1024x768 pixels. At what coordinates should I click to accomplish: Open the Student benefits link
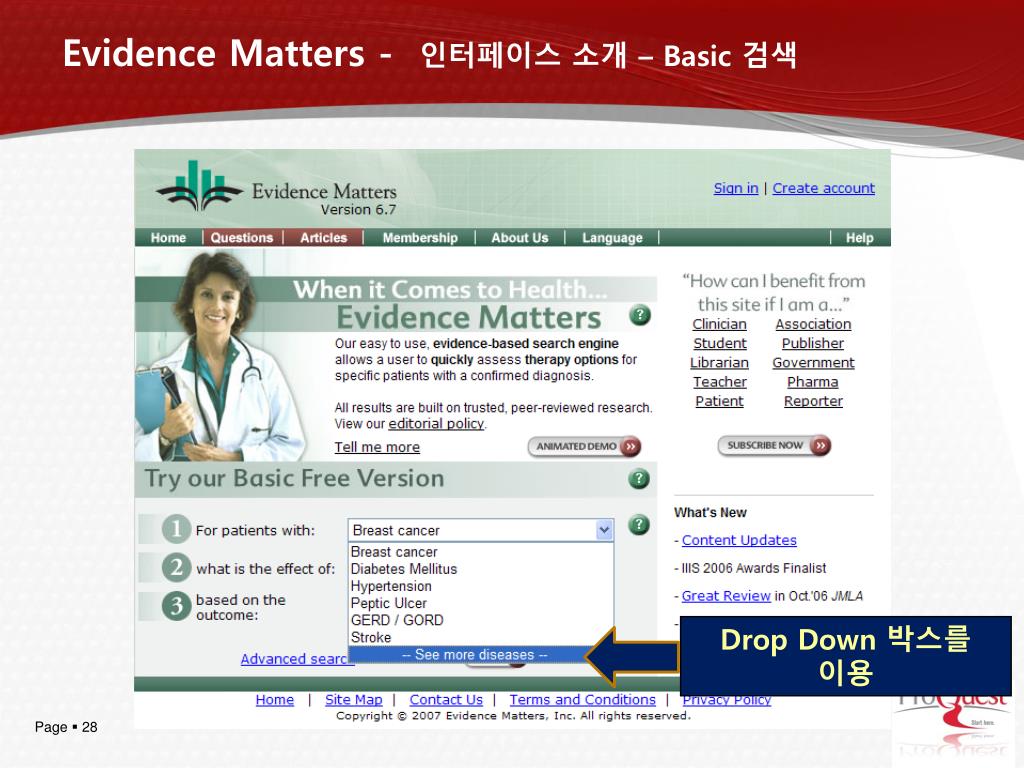[720, 343]
